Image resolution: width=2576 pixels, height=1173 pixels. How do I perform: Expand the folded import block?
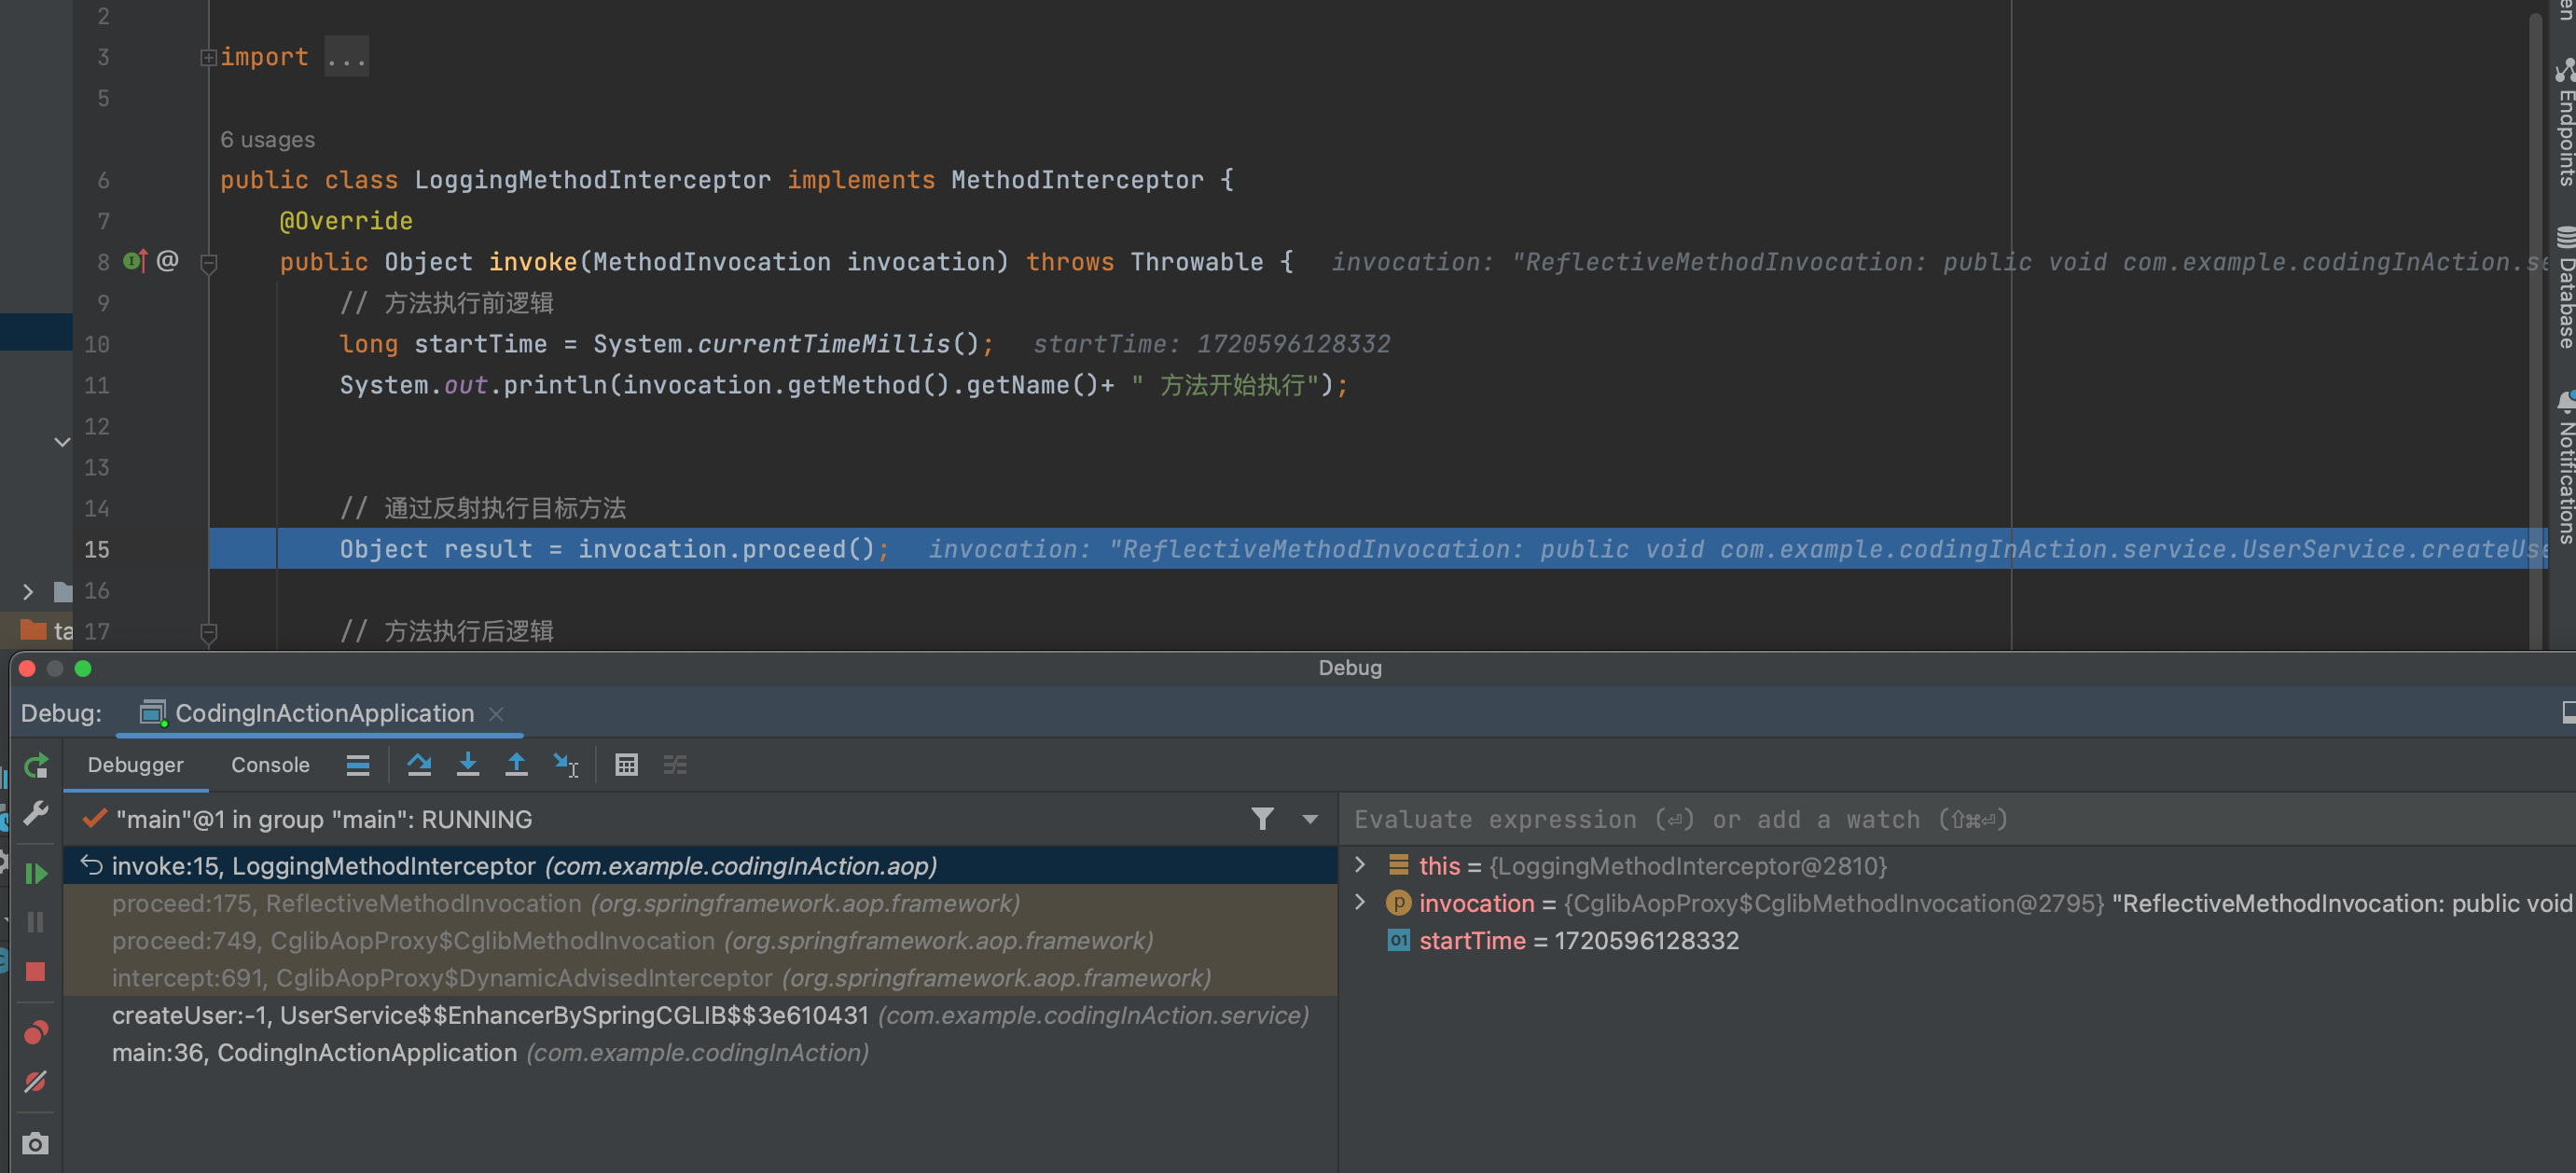click(x=208, y=58)
